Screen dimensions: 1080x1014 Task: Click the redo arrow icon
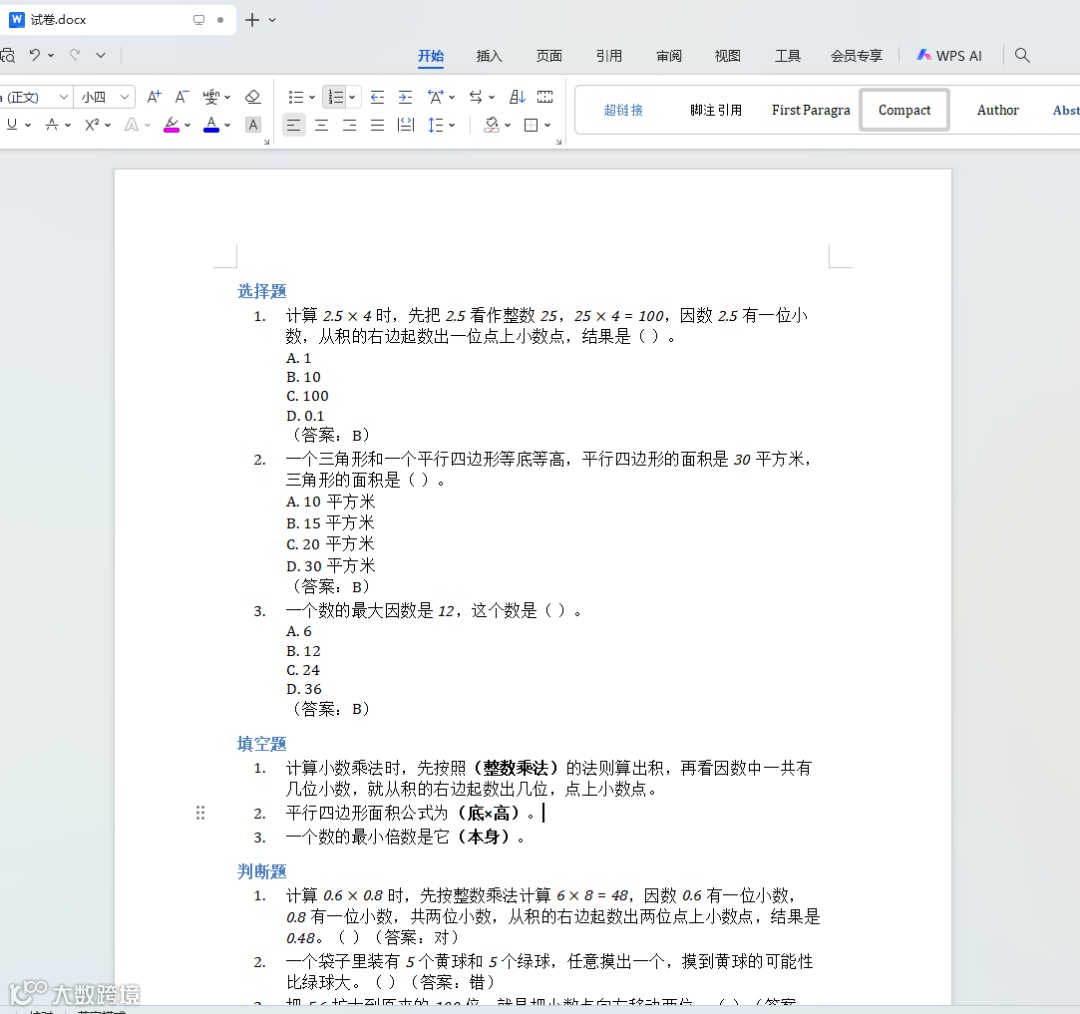(x=75, y=55)
